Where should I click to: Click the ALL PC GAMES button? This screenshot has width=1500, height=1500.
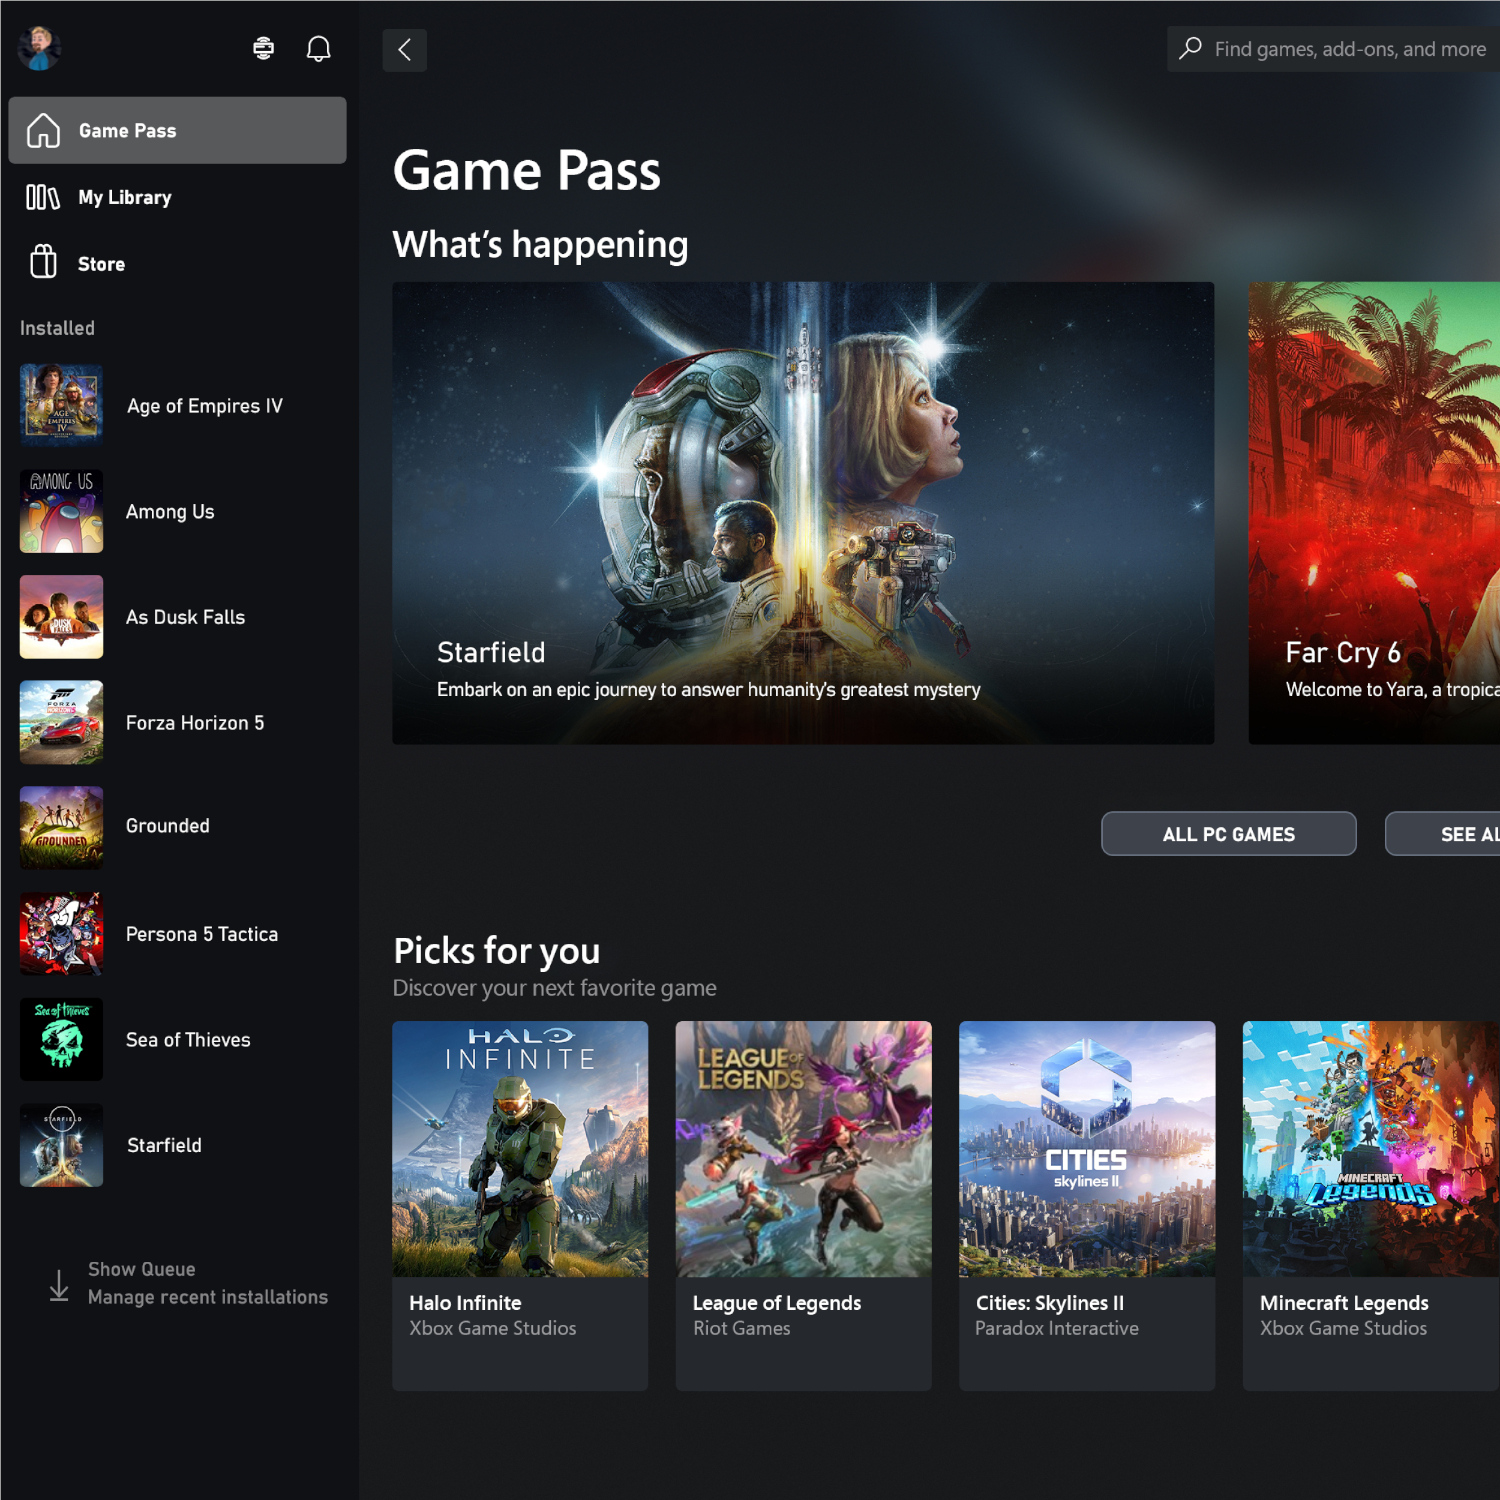coord(1228,834)
